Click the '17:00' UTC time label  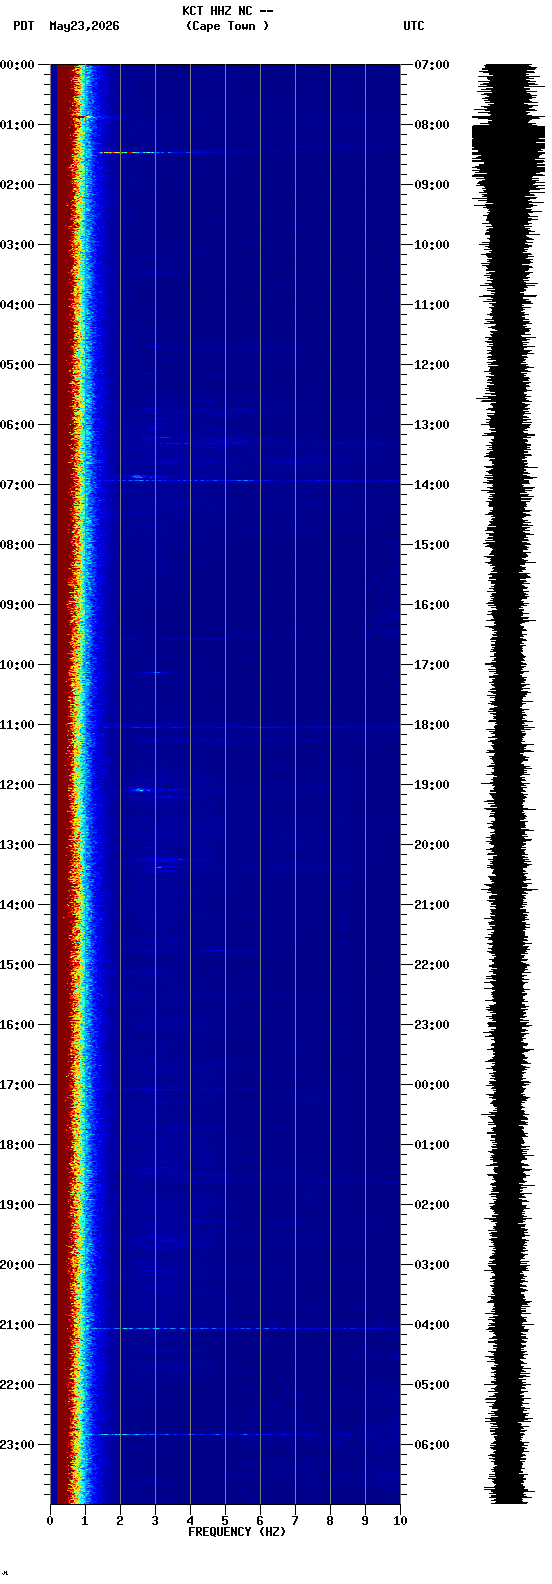pos(432,665)
